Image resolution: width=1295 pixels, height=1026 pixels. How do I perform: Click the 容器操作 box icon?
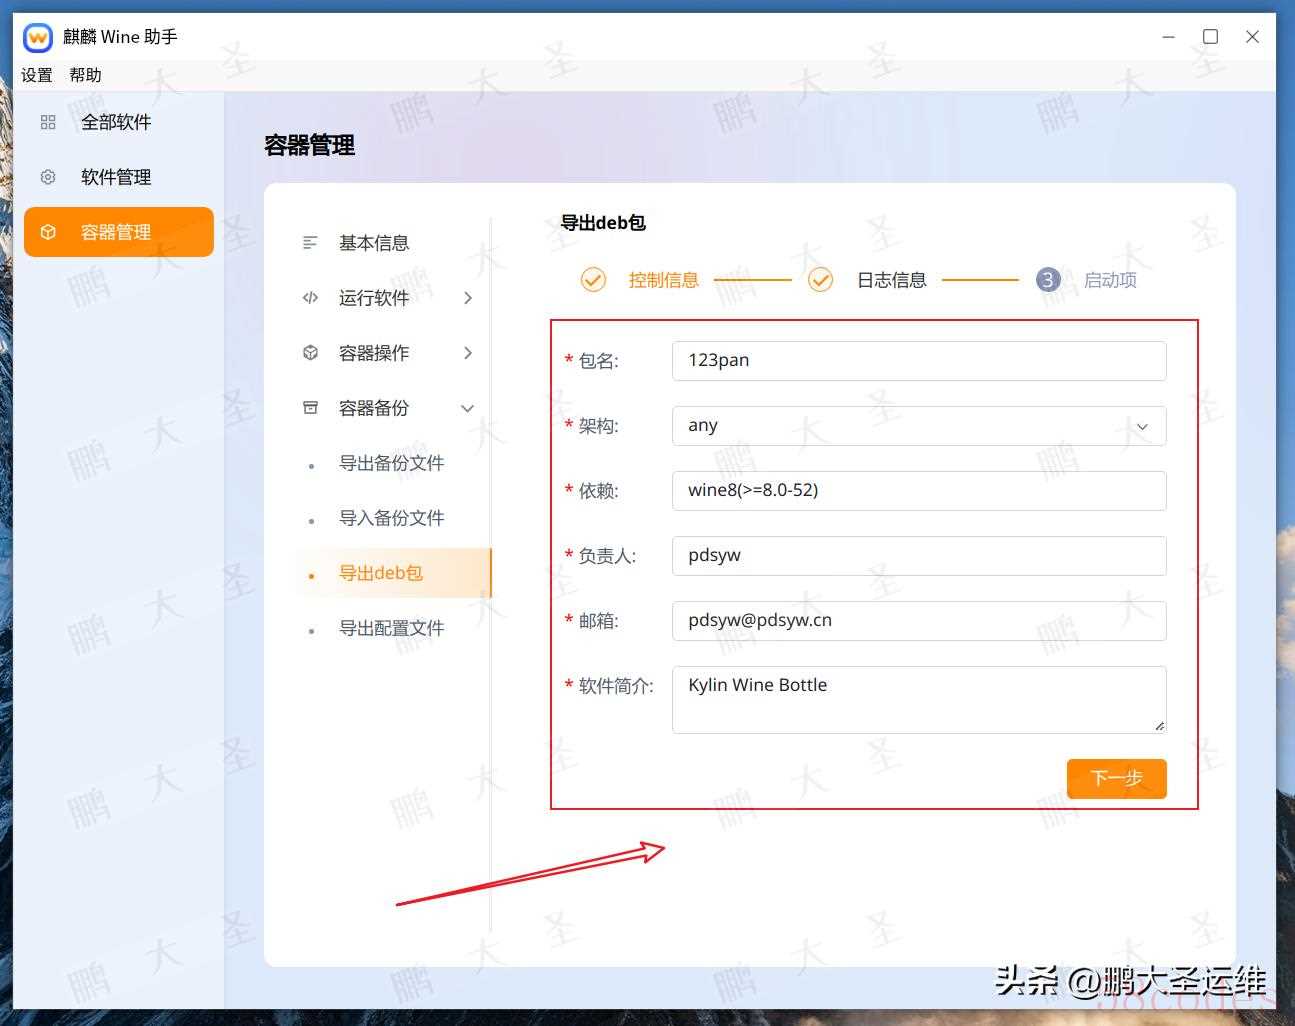click(310, 353)
